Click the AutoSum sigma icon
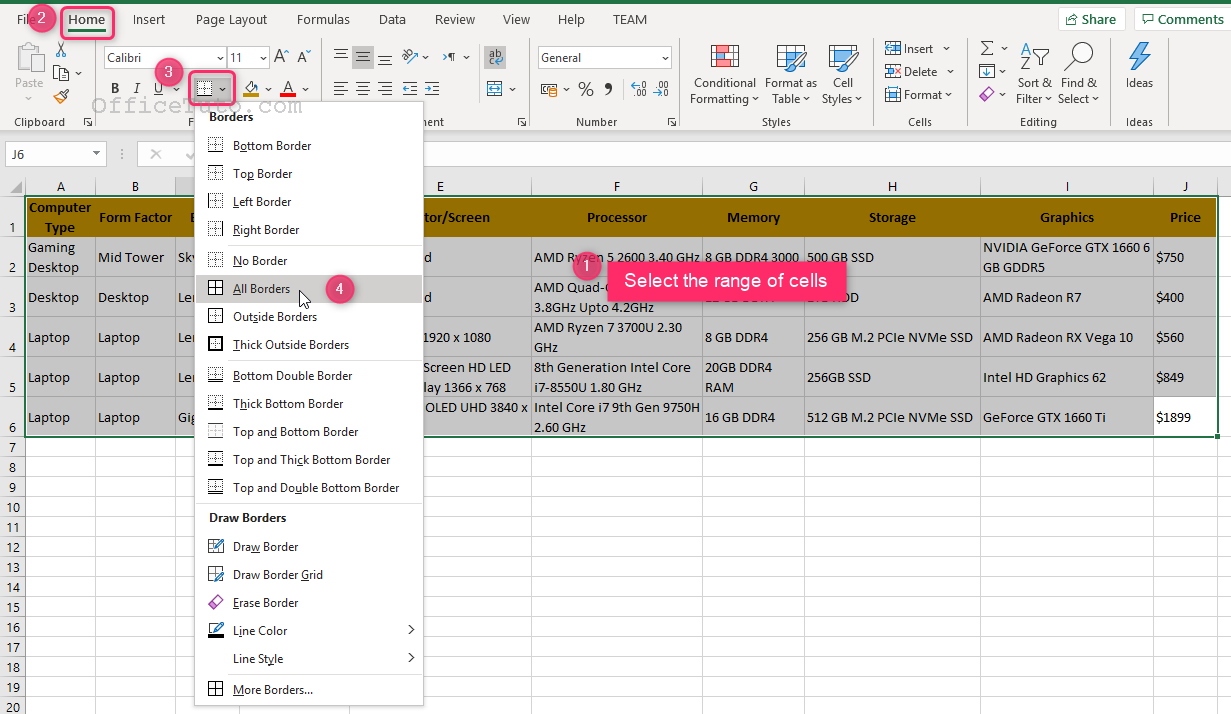Image resolution: width=1231 pixels, height=714 pixels. tap(987, 48)
